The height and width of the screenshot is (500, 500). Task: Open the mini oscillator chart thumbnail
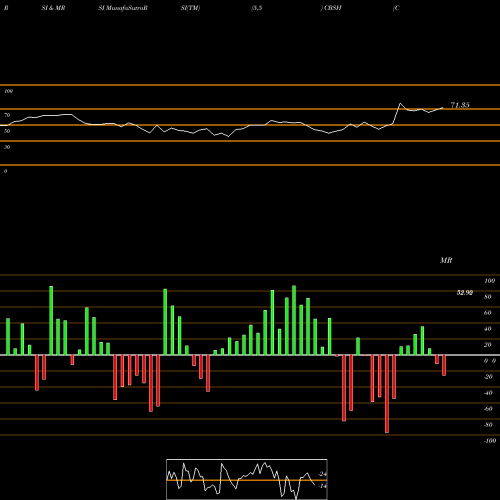[247, 479]
